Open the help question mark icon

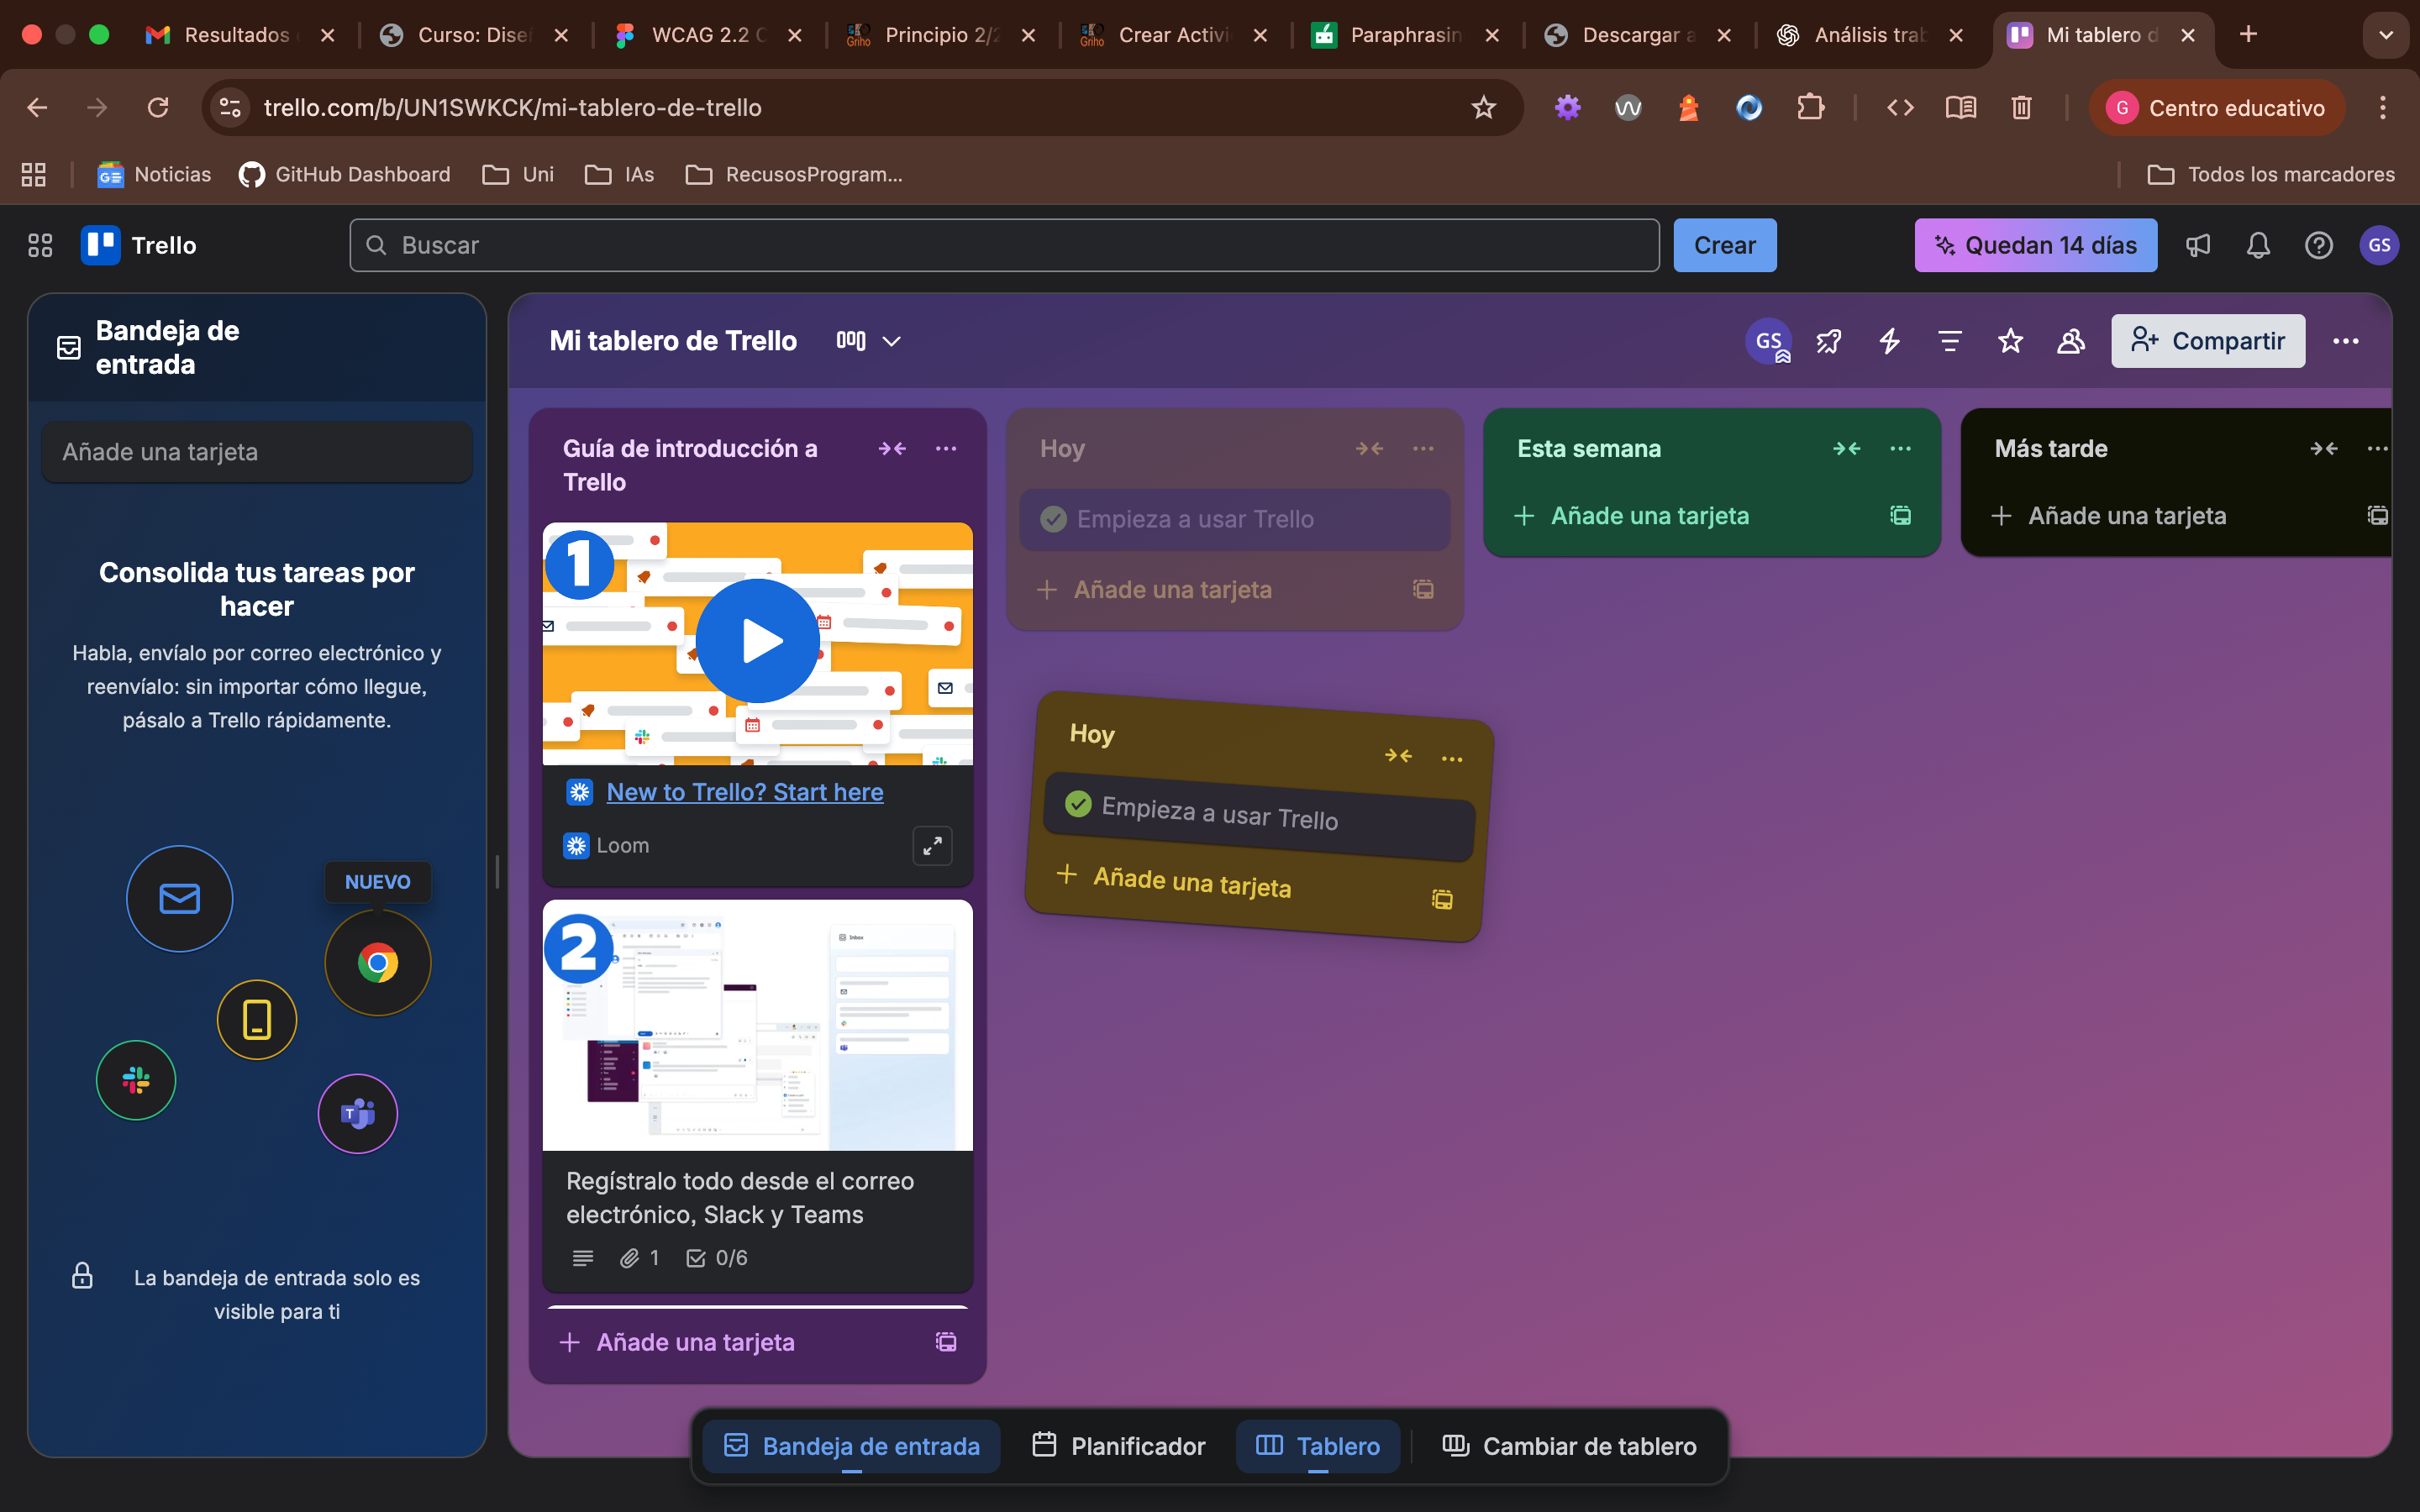point(2318,245)
